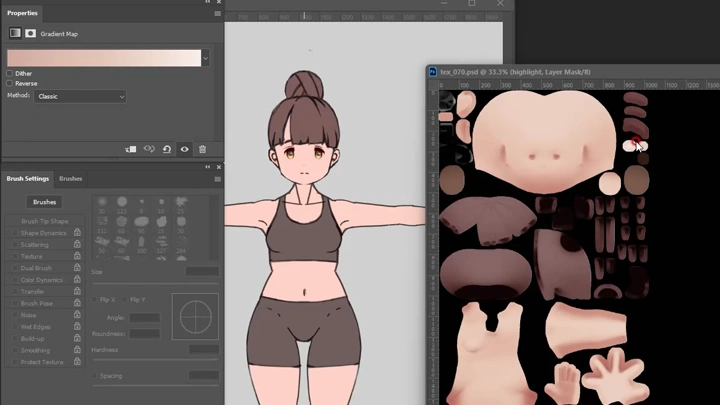The height and width of the screenshot is (405, 720).
Task: Open the Properties panel menu icon
Action: (218, 14)
